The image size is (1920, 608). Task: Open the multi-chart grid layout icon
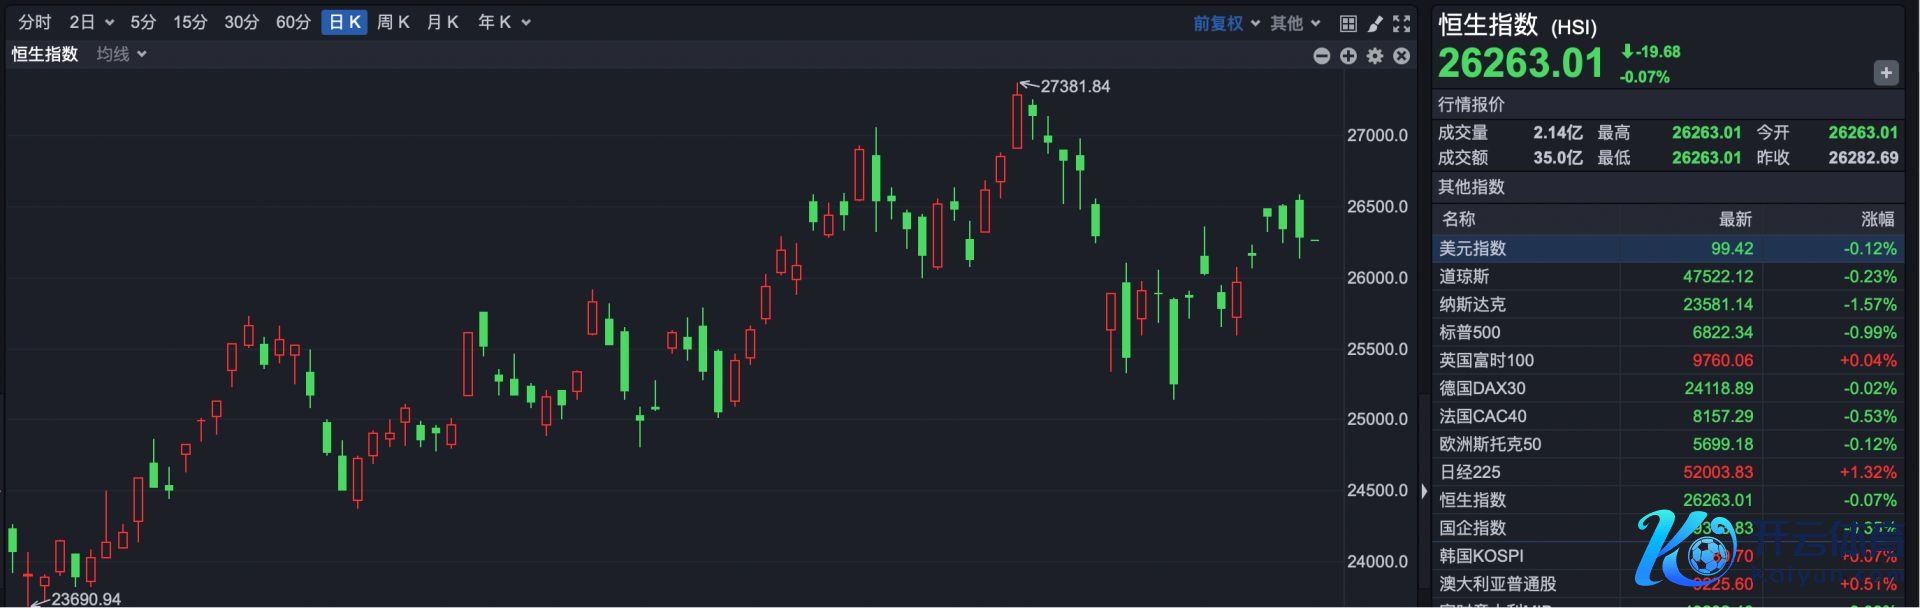point(1348,23)
